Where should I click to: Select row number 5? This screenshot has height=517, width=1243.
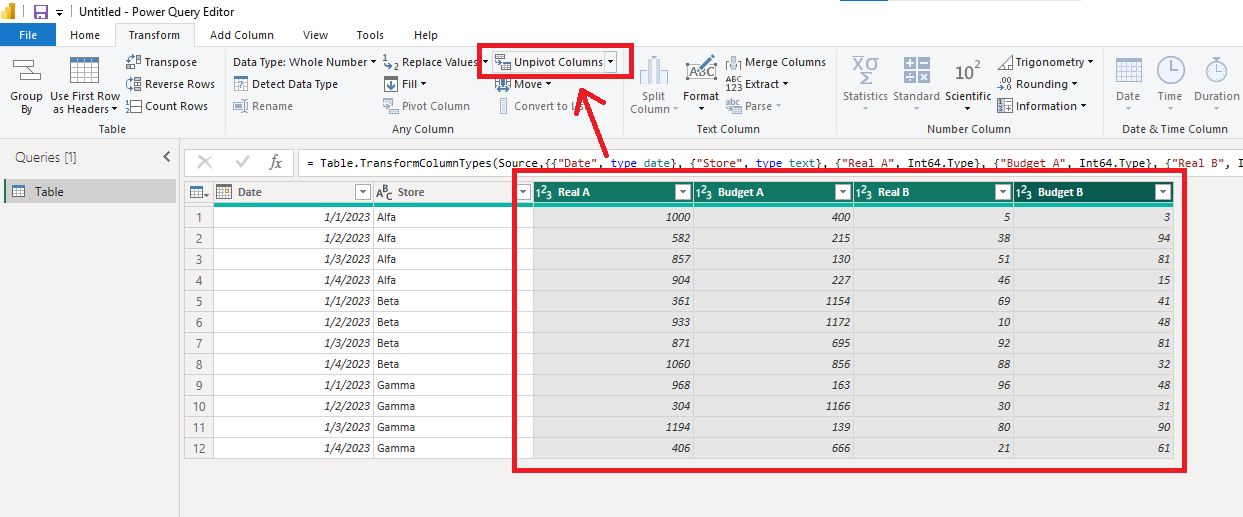coord(199,301)
